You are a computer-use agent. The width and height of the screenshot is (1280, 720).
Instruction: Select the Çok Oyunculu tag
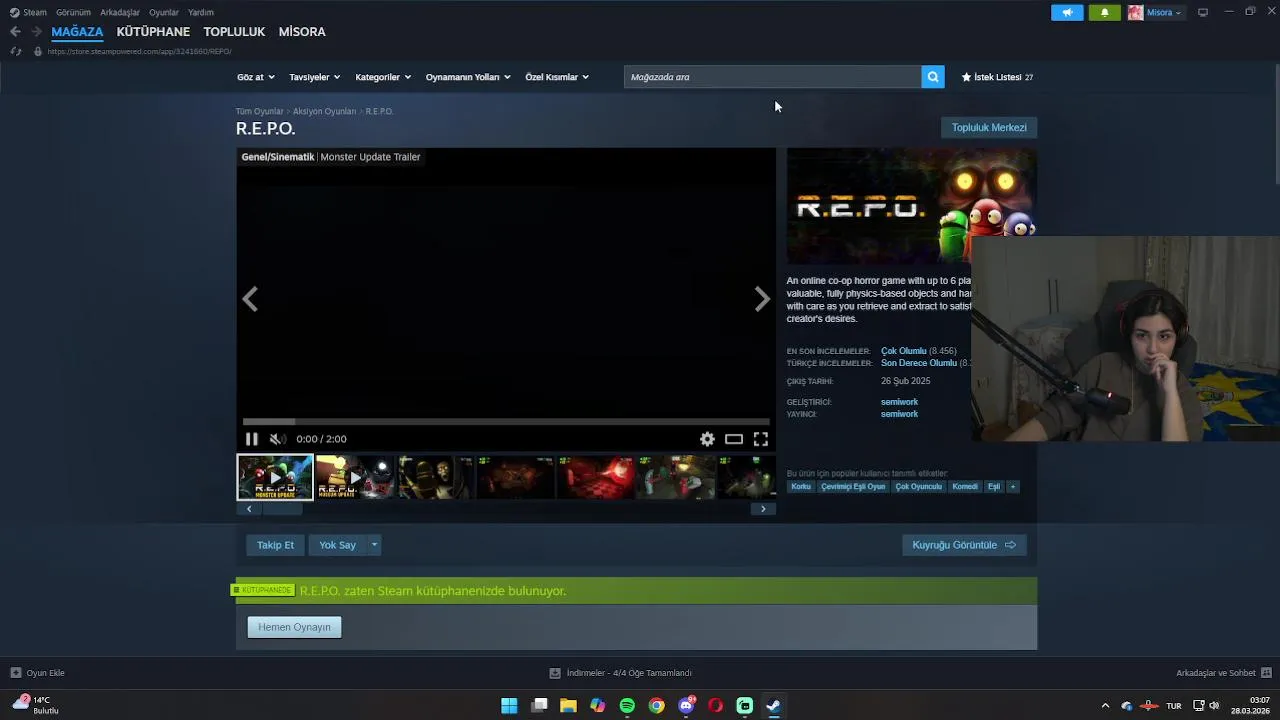[x=918, y=487]
